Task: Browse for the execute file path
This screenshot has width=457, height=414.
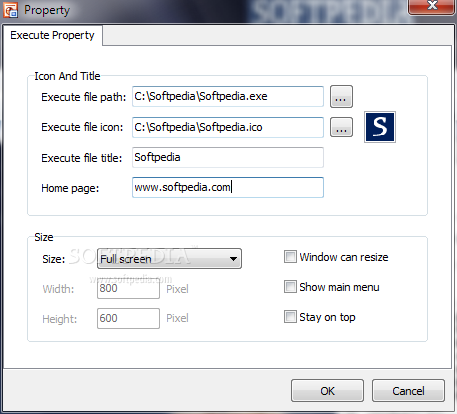Action: (x=341, y=97)
